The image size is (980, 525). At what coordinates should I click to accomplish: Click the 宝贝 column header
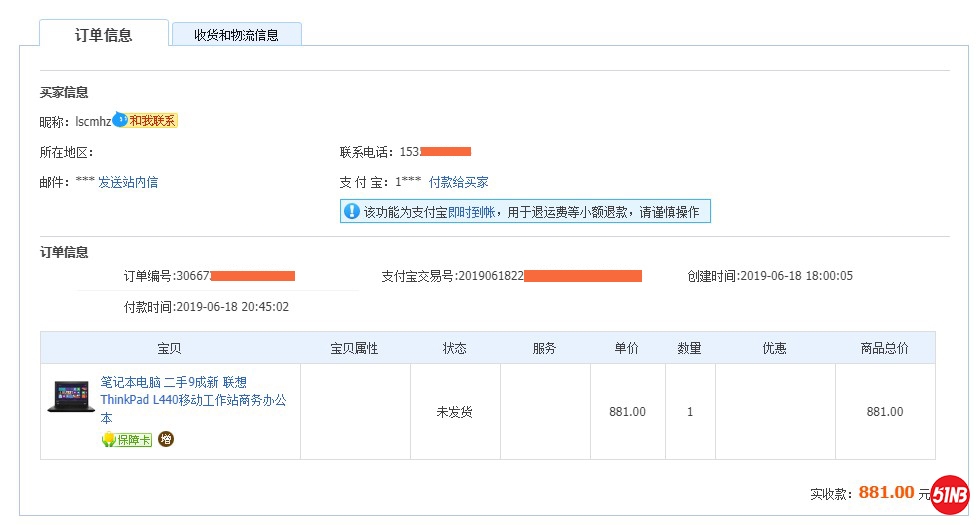[170, 348]
